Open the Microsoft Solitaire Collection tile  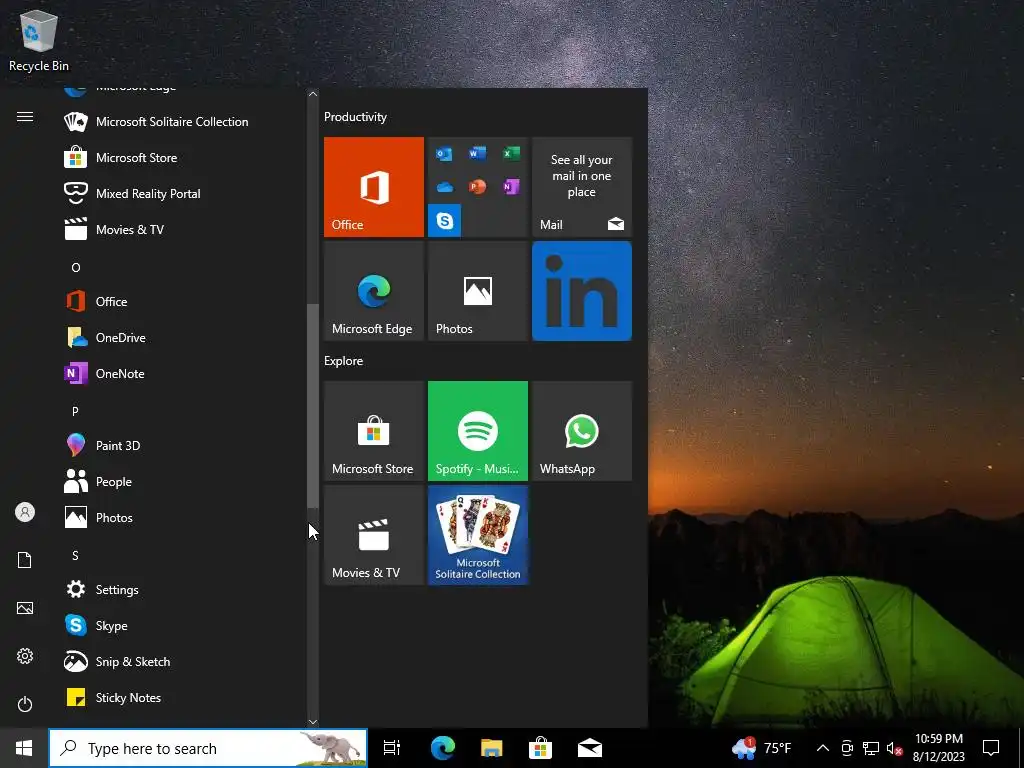pos(477,535)
